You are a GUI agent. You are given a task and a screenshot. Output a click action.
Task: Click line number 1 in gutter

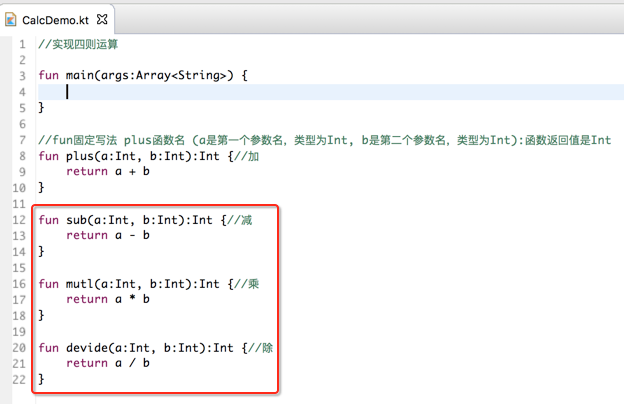click(22, 44)
